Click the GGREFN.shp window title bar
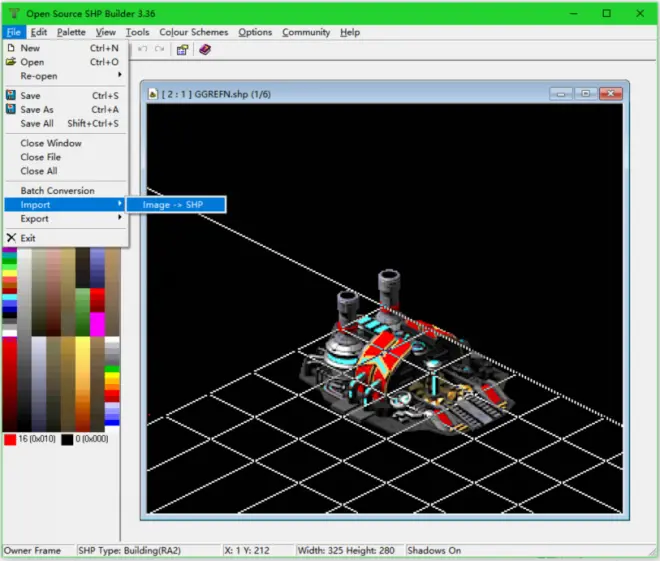Image resolution: width=660 pixels, height=561 pixels. (x=385, y=93)
